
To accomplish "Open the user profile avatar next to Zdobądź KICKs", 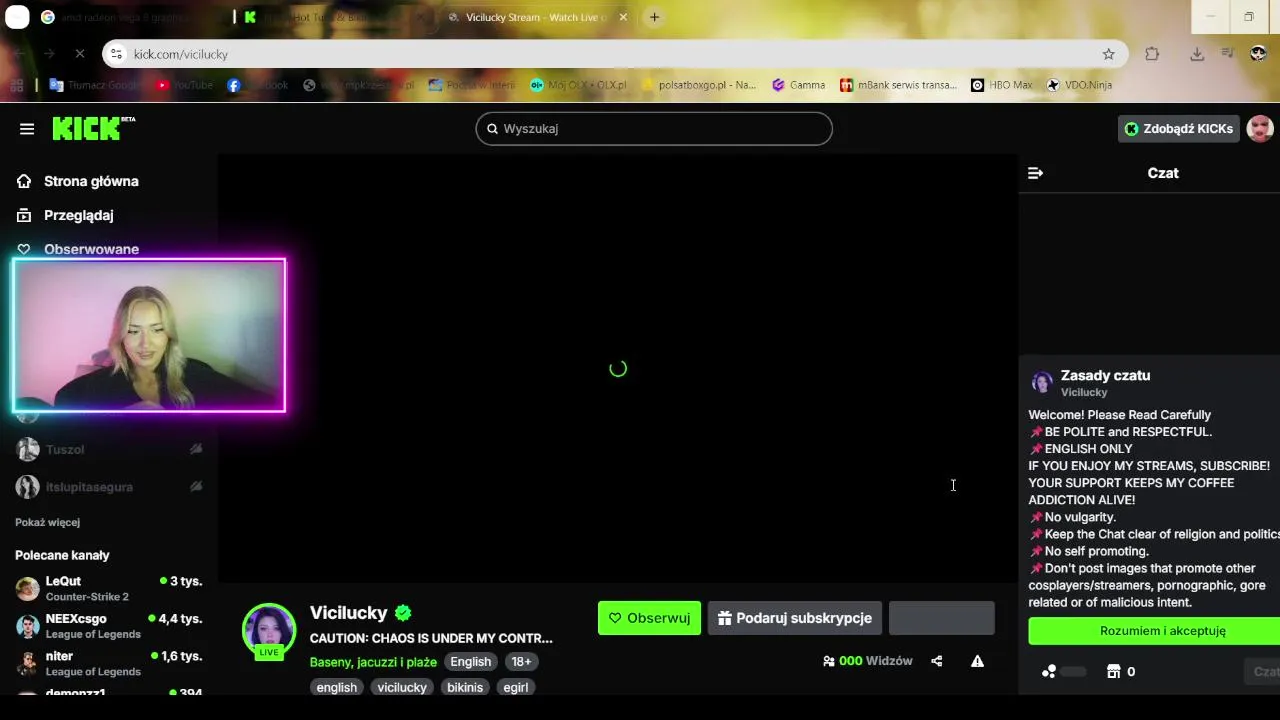I will (x=1260, y=129).
